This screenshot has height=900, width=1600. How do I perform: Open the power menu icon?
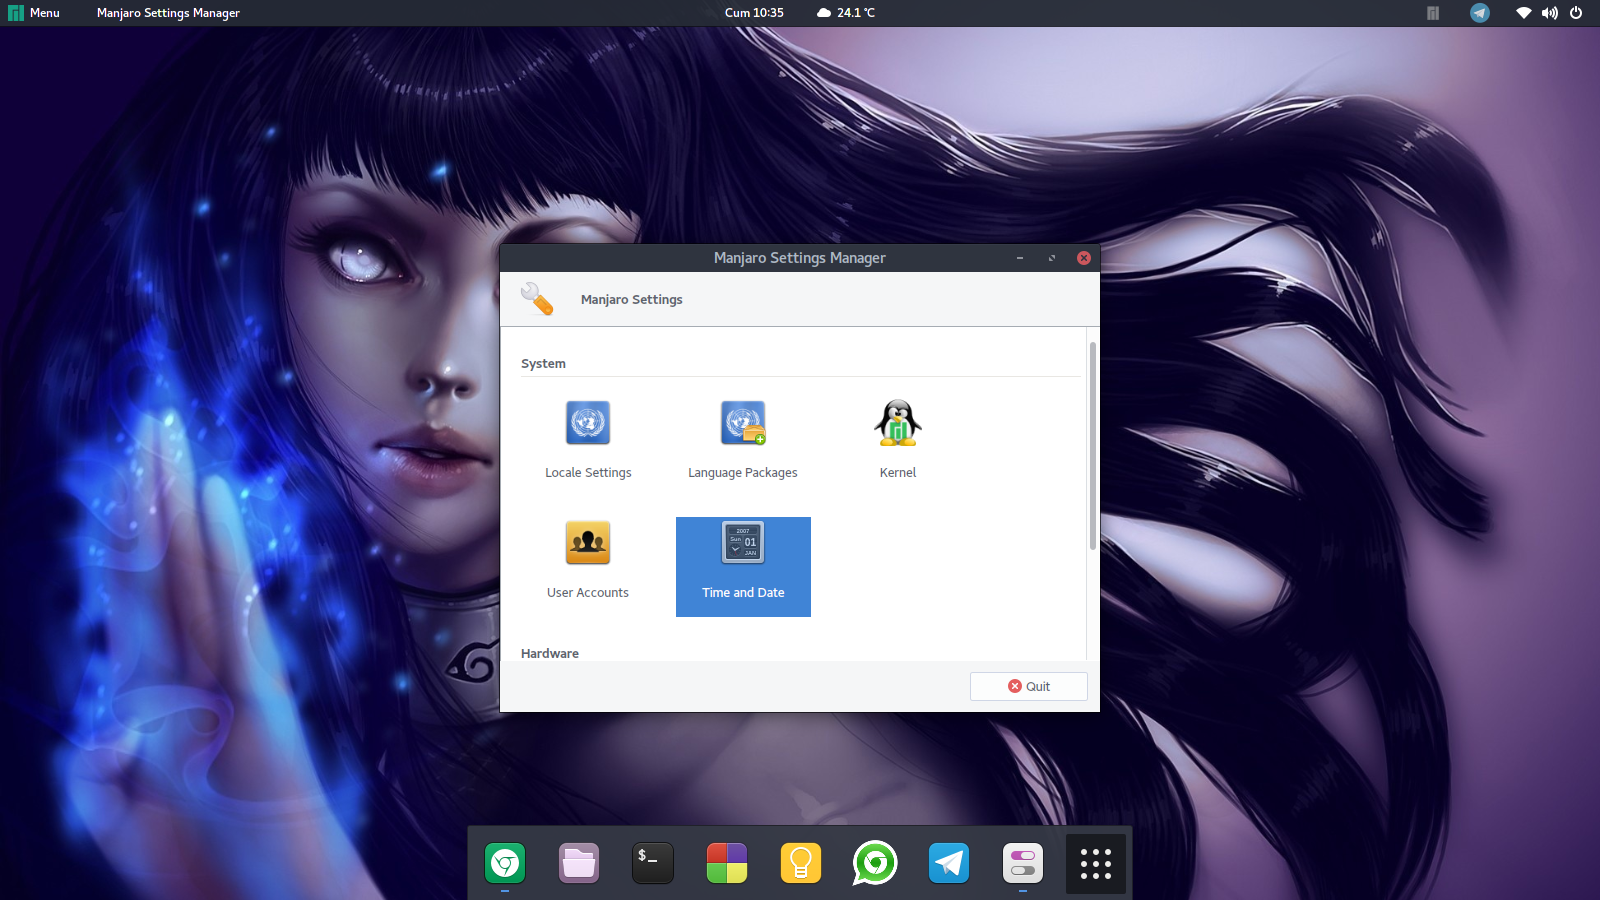tap(1576, 13)
